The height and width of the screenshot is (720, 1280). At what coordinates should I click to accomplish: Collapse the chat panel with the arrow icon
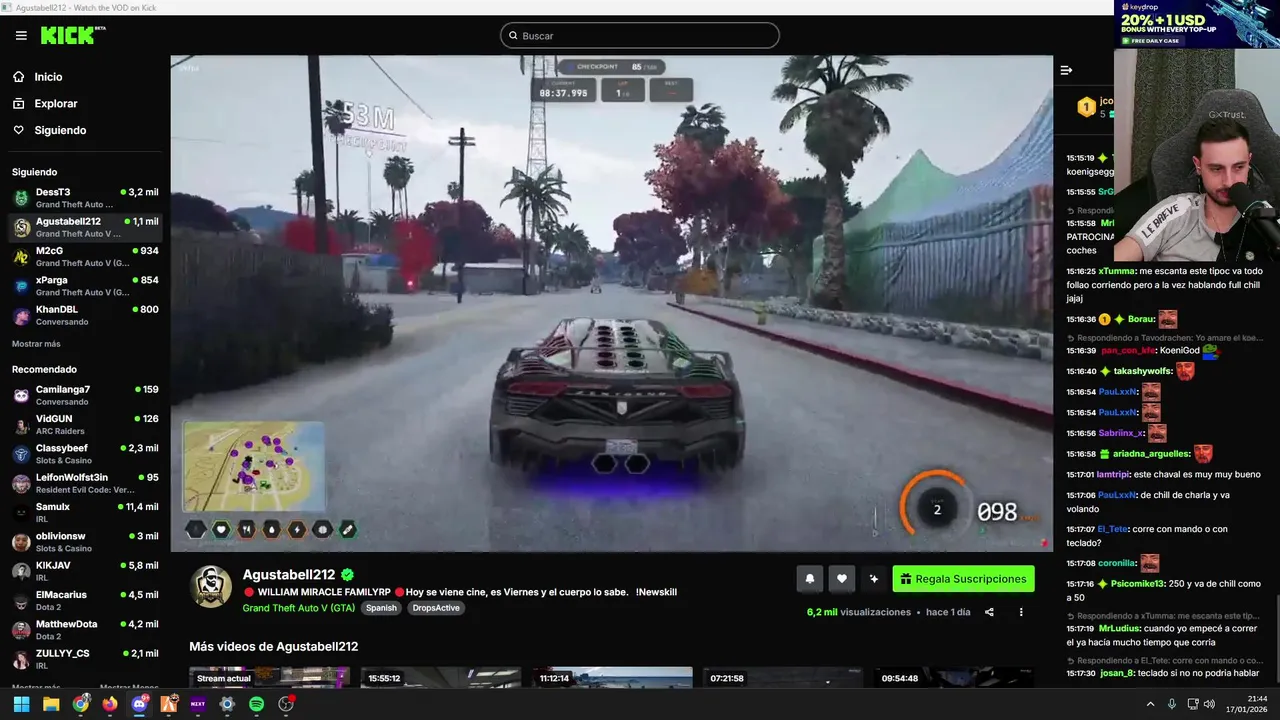[1066, 70]
